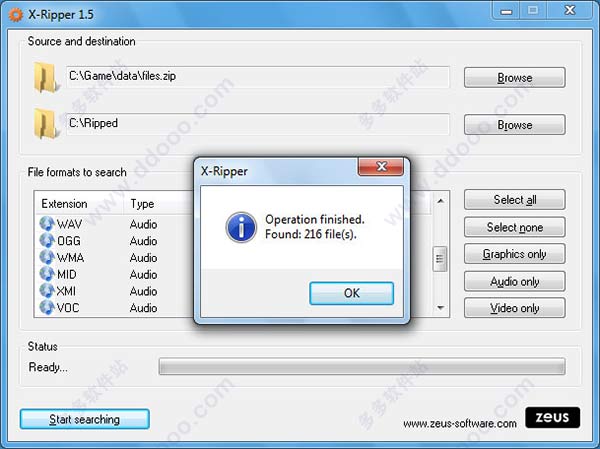Click format list scrollbar down arrow
This screenshot has width=600, height=449.
[x=440, y=308]
